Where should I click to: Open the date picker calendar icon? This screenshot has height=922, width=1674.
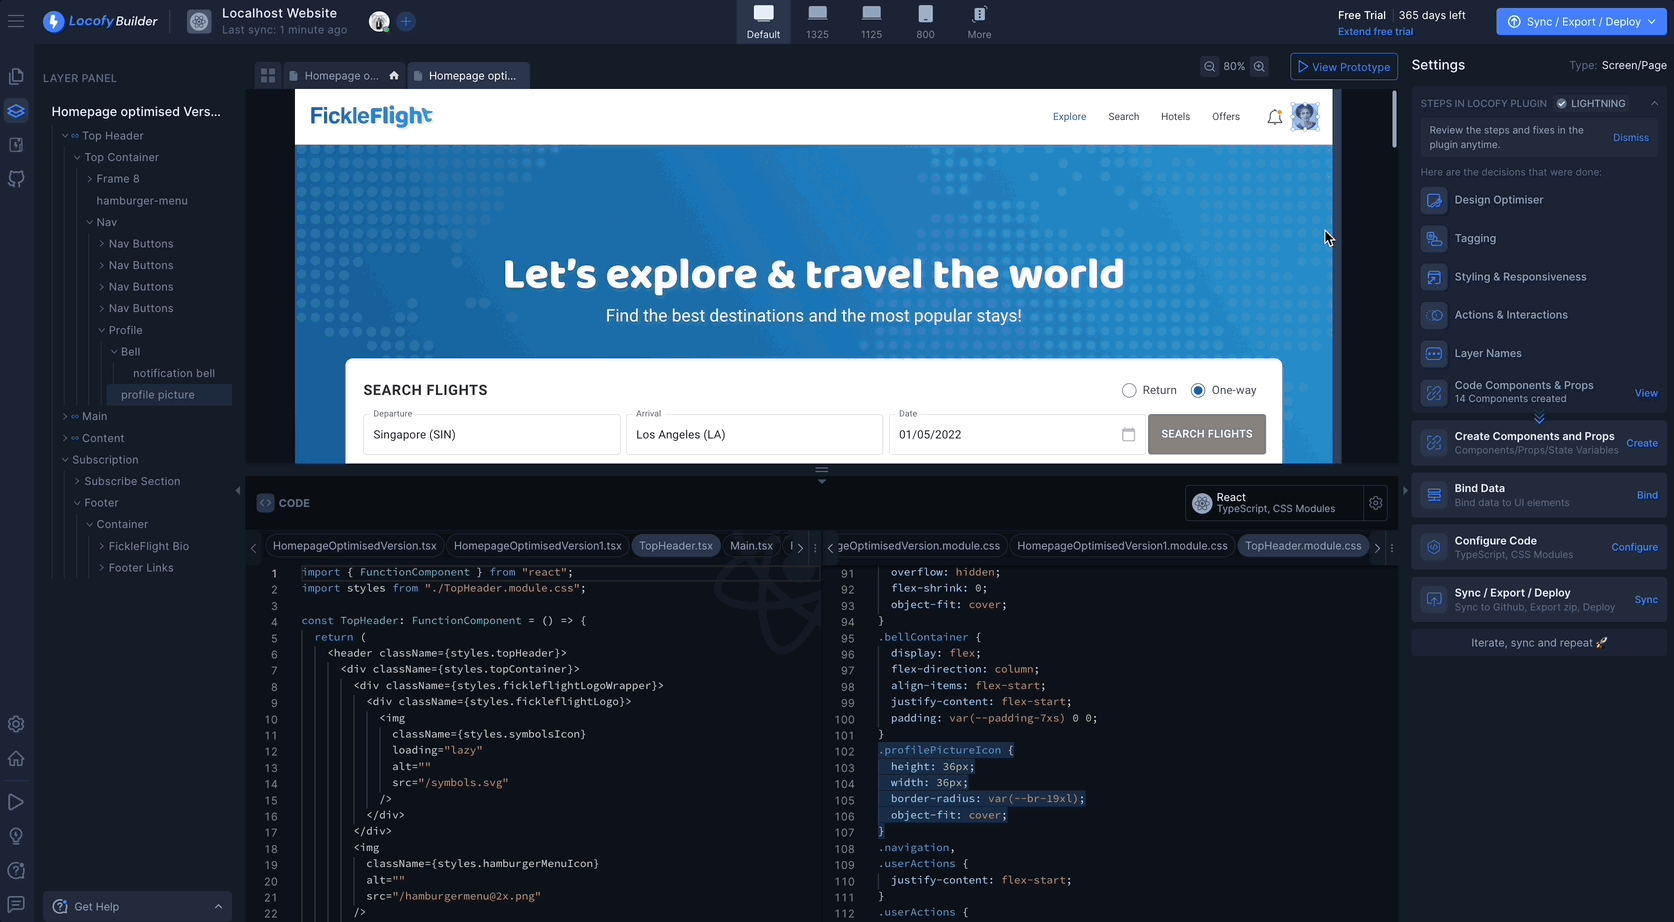point(1128,435)
